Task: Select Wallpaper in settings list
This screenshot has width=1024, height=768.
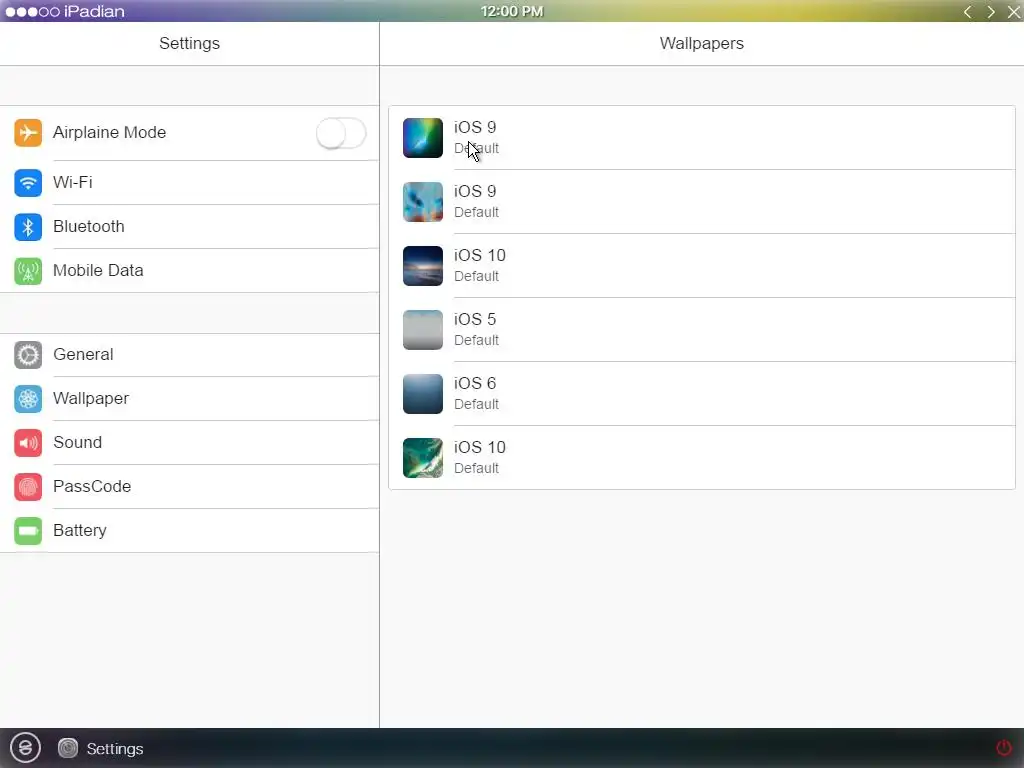Action: pos(189,398)
